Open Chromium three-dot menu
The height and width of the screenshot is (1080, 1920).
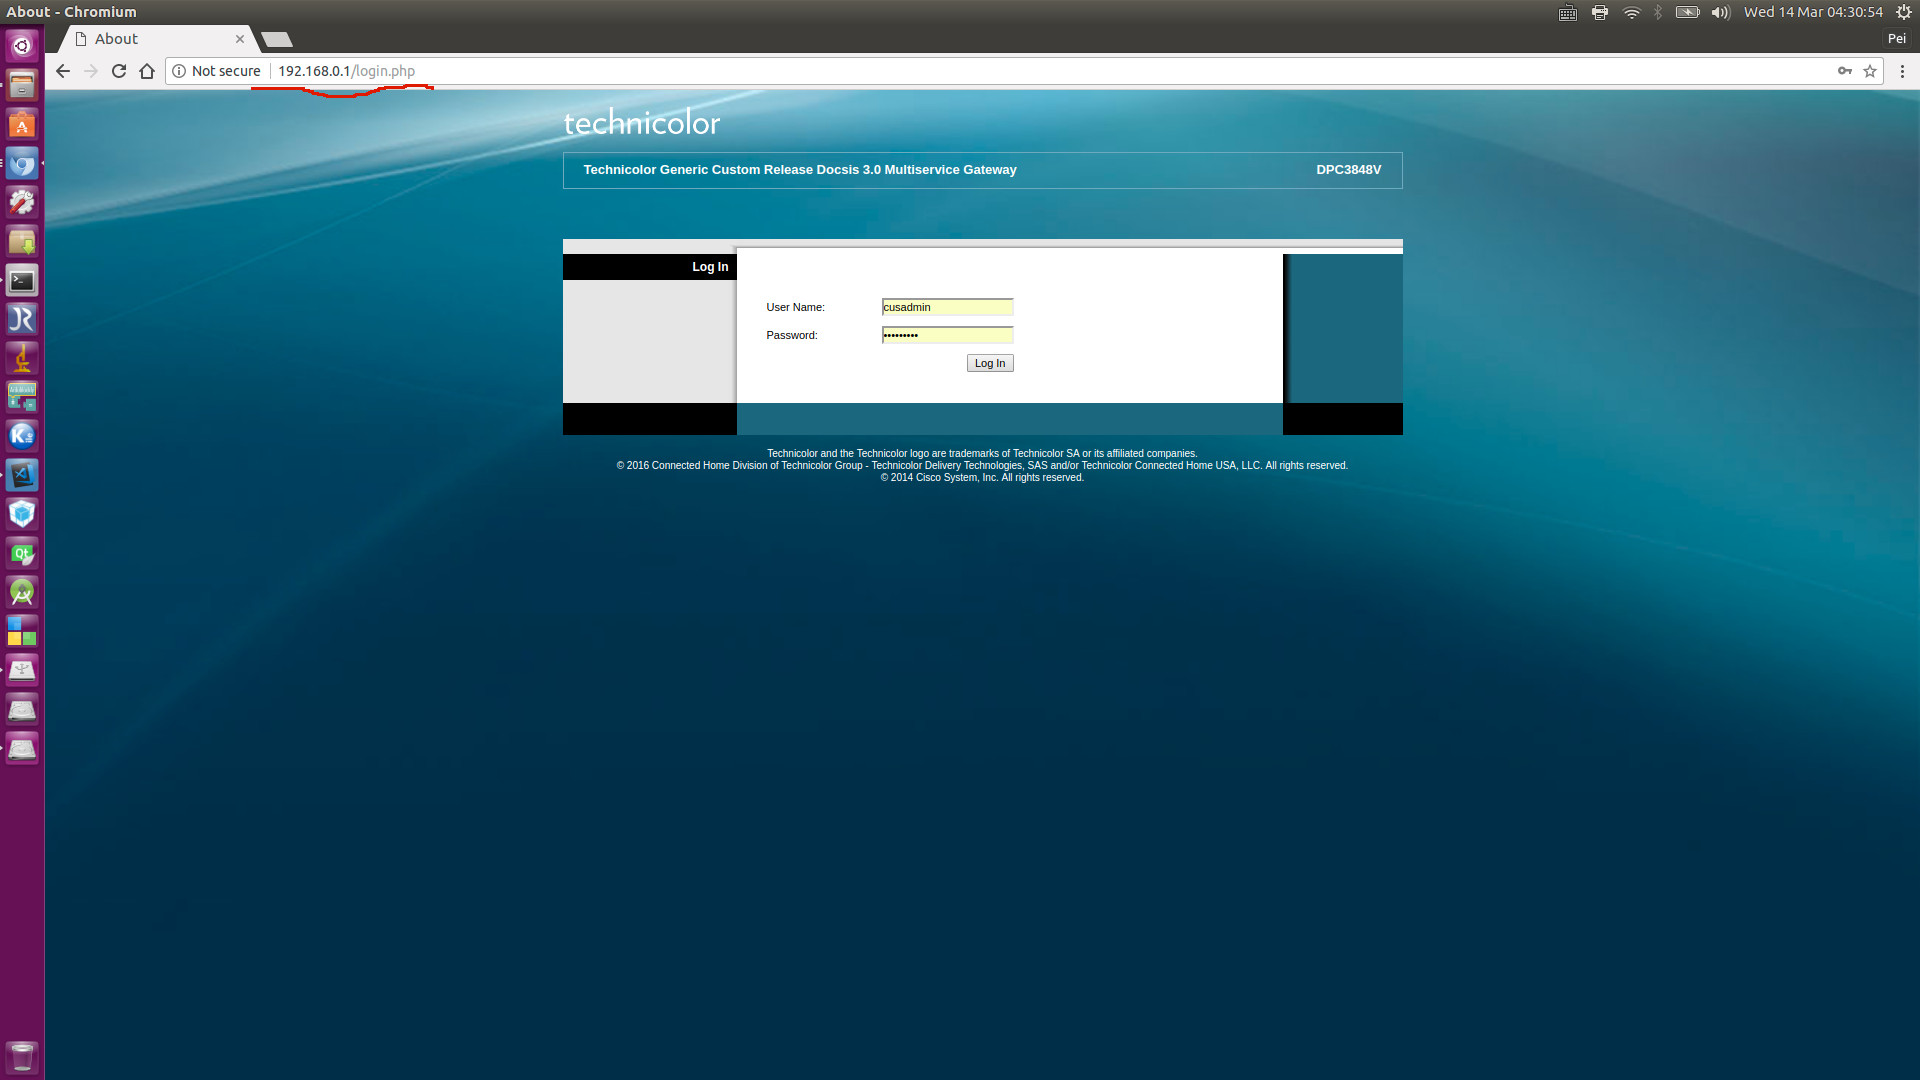(x=1902, y=71)
